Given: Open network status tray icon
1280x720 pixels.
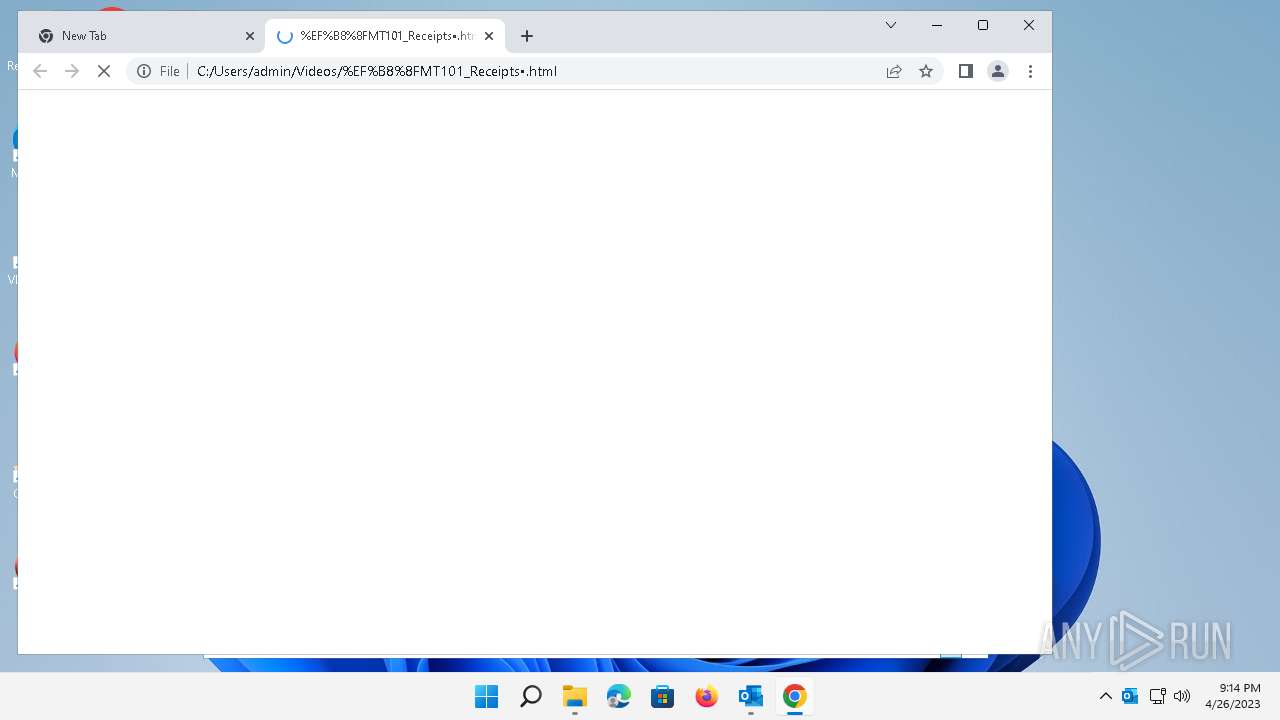Looking at the screenshot, I should click(x=1158, y=696).
